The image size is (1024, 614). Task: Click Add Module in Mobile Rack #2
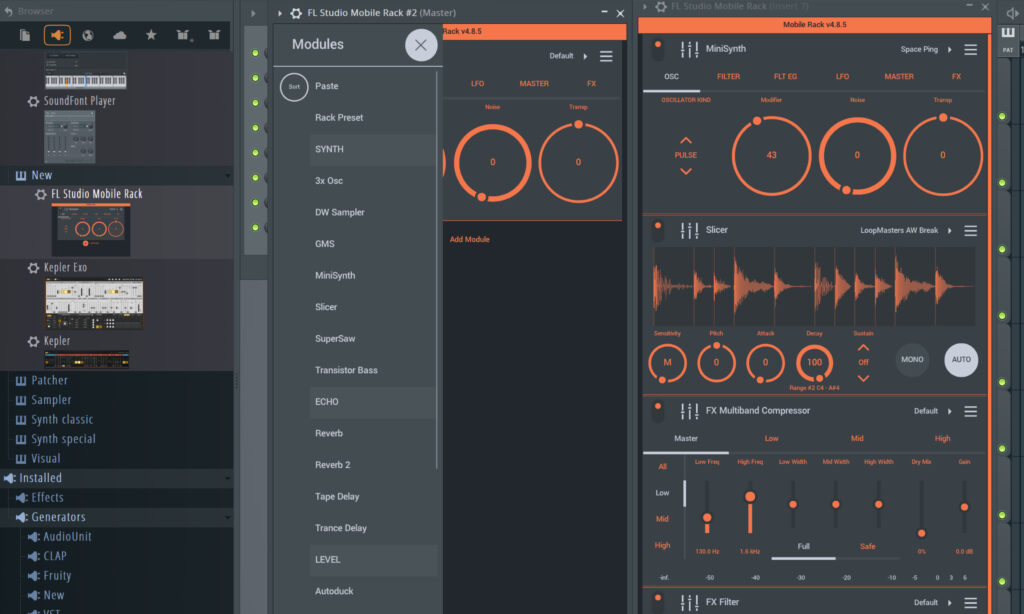tap(470, 240)
